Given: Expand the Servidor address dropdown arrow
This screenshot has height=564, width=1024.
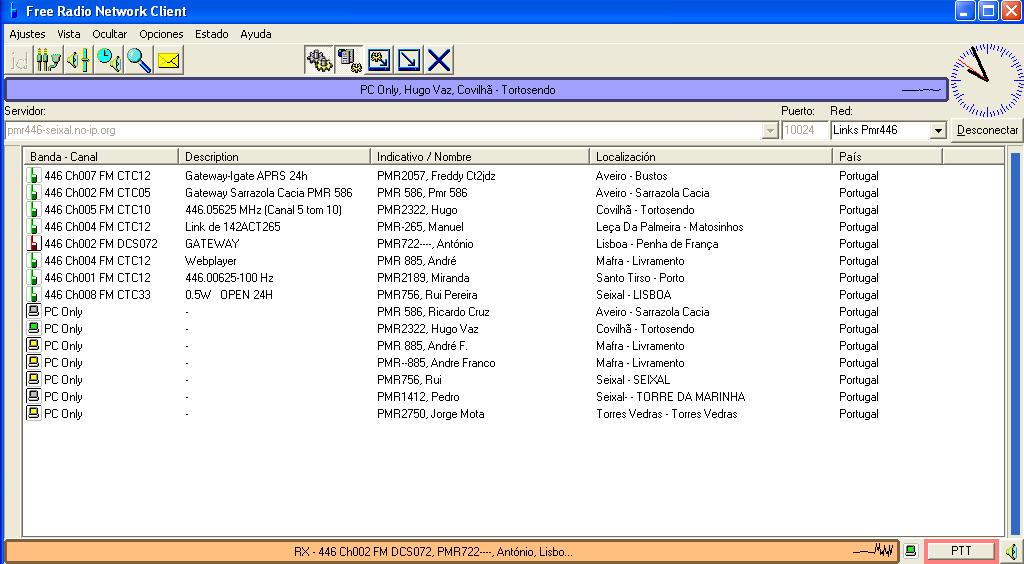Looking at the screenshot, I should (x=770, y=131).
